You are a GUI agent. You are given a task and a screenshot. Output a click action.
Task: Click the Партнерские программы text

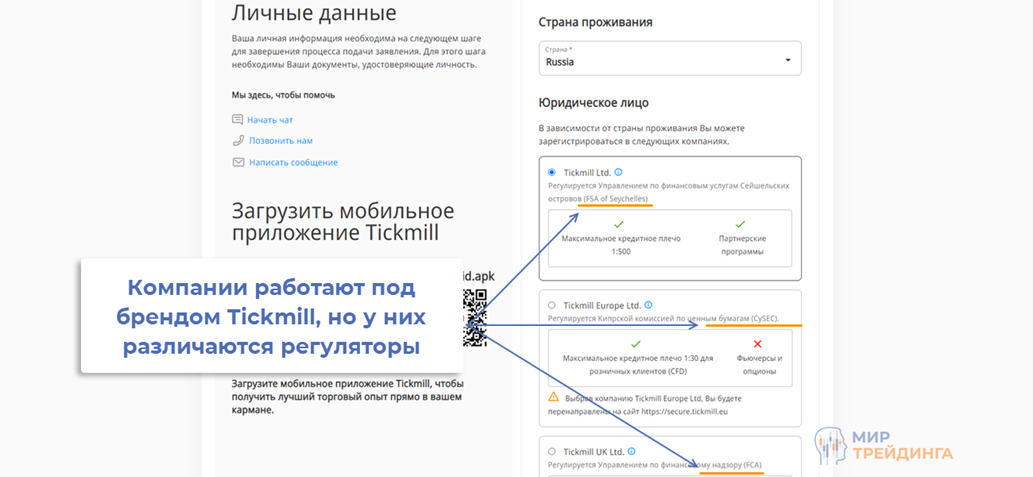(742, 245)
